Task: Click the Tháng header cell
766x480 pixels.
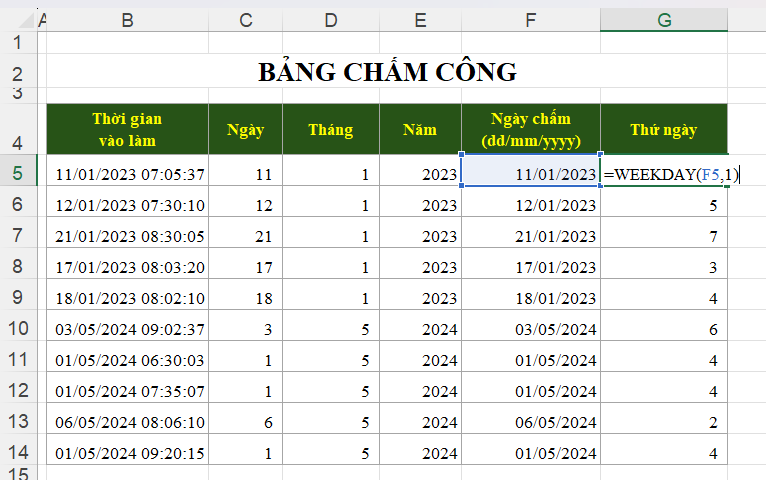Action: tap(330, 129)
